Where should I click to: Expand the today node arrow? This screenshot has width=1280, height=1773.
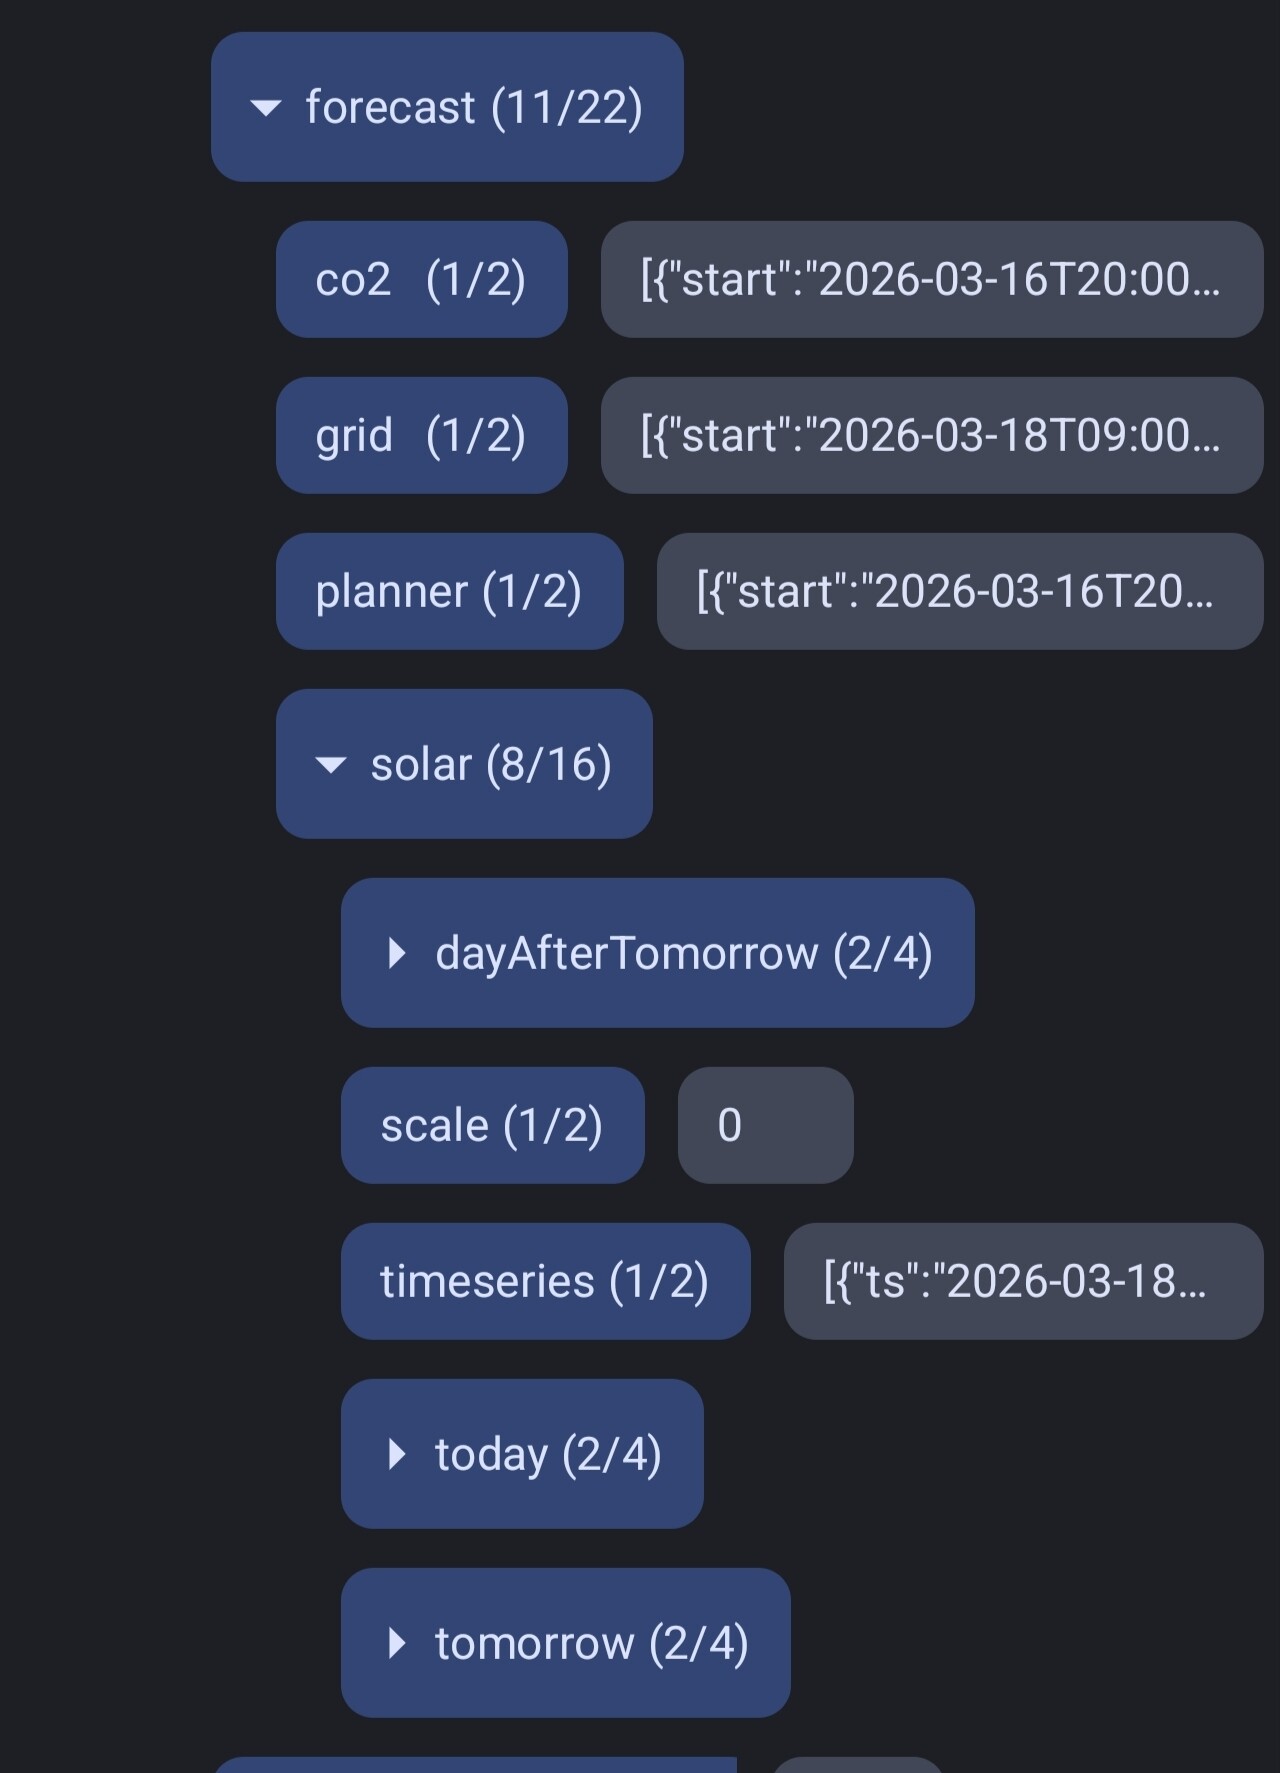(x=396, y=1454)
